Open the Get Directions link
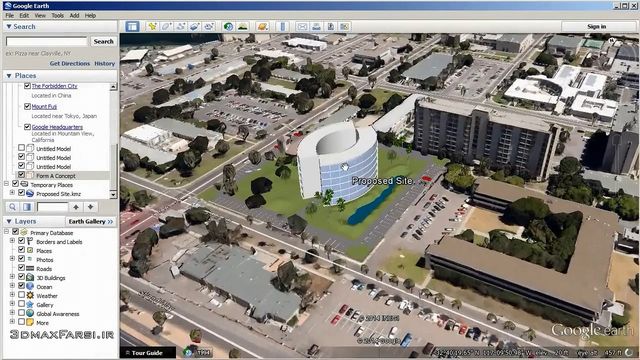640x360 pixels. click(x=70, y=64)
